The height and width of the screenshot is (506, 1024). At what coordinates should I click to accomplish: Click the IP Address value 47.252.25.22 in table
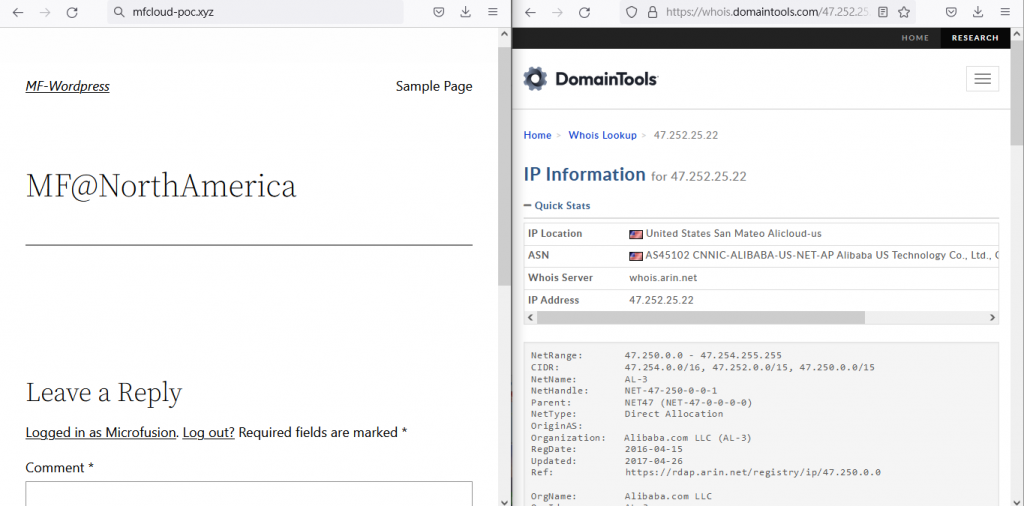(661, 300)
